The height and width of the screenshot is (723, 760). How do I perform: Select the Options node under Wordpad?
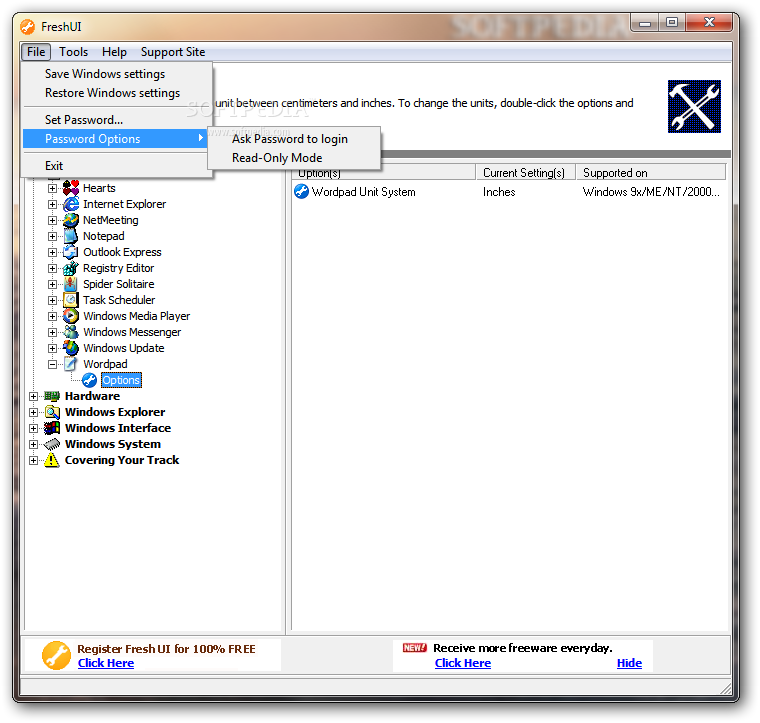click(121, 380)
